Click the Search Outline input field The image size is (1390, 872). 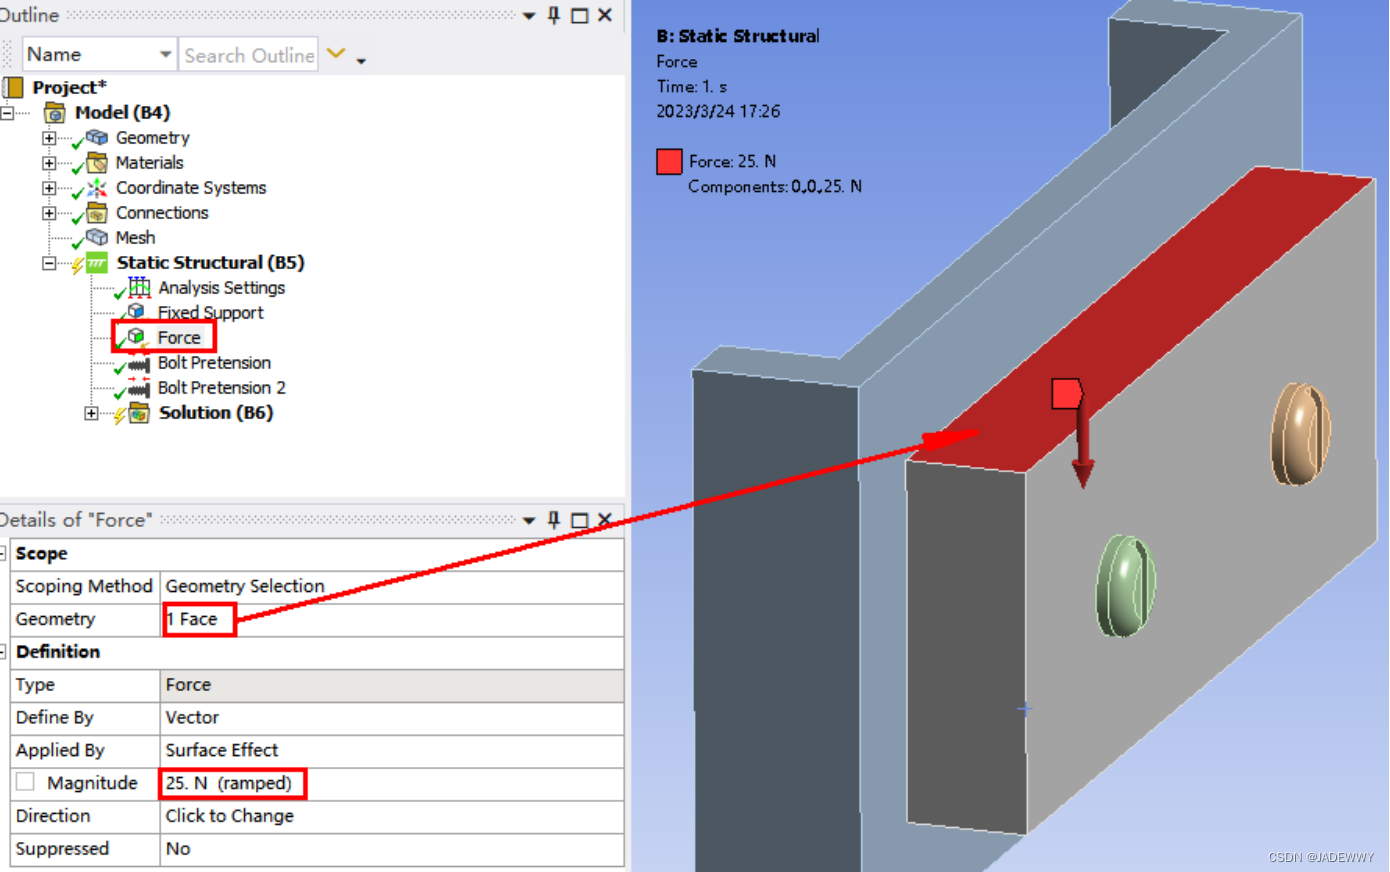click(x=247, y=55)
